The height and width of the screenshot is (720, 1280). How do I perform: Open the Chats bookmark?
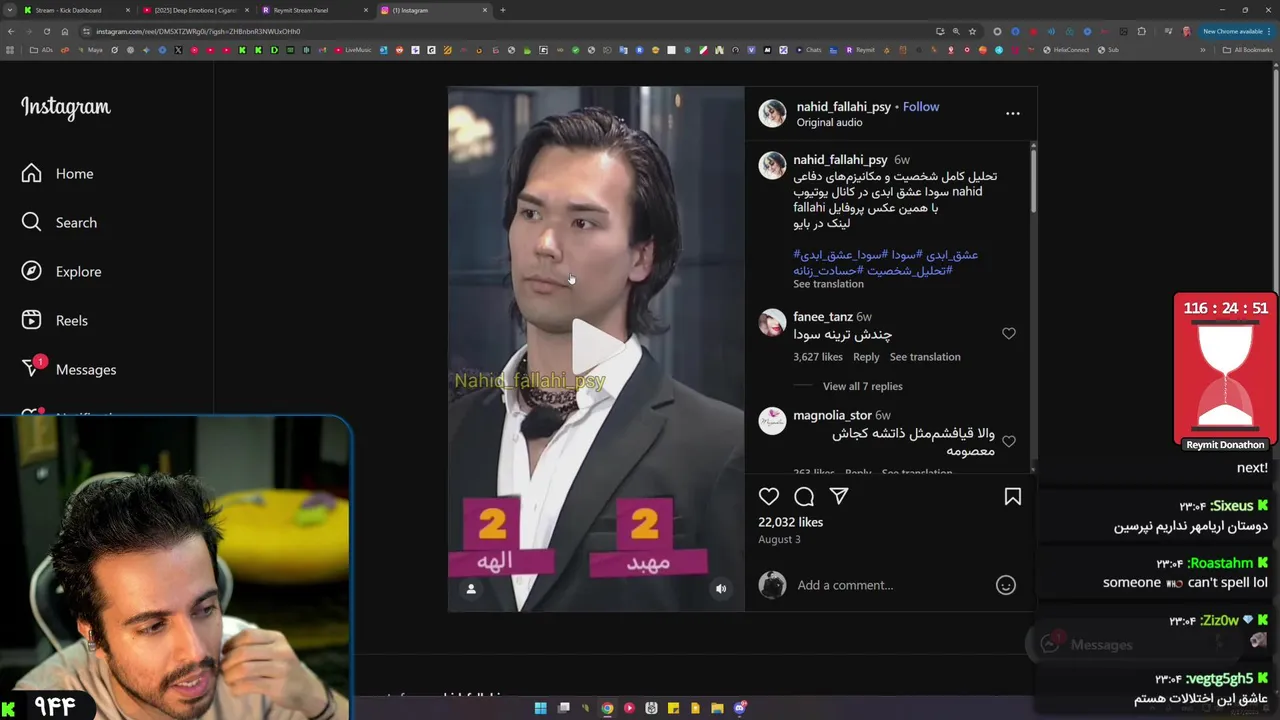pos(809,50)
